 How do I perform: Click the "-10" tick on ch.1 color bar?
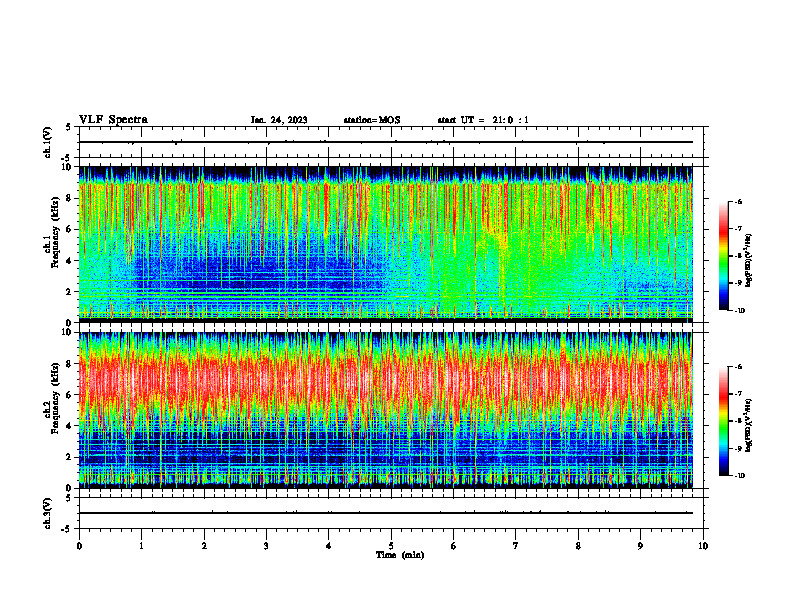[x=739, y=310]
